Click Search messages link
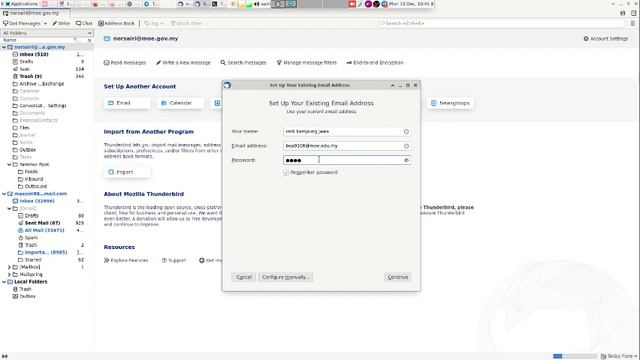The height and width of the screenshot is (360, 640). point(243,63)
